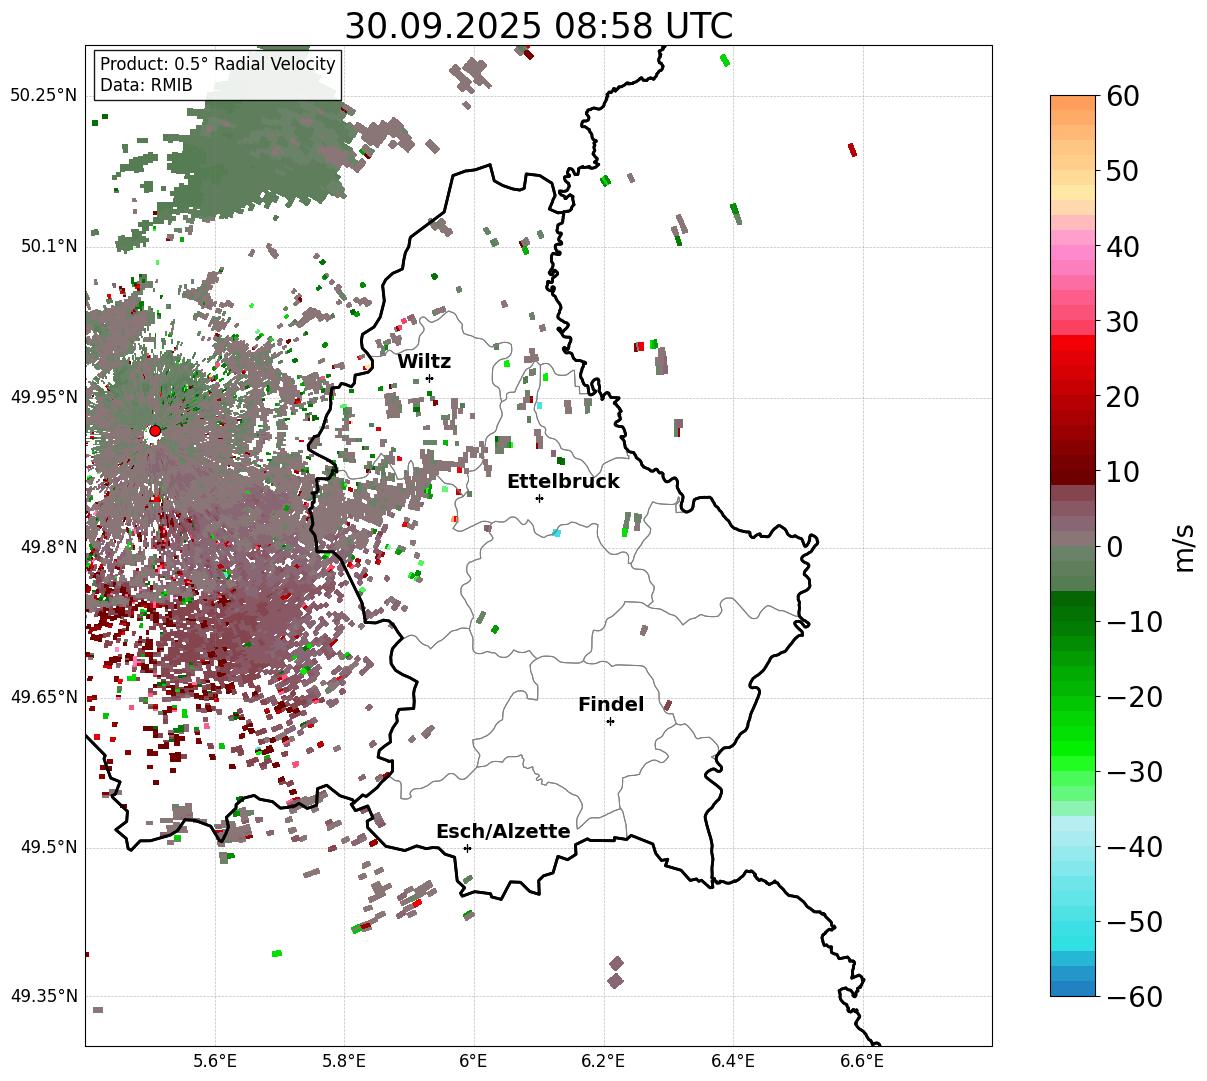Click the colorbar tick label 10

tap(1124, 471)
